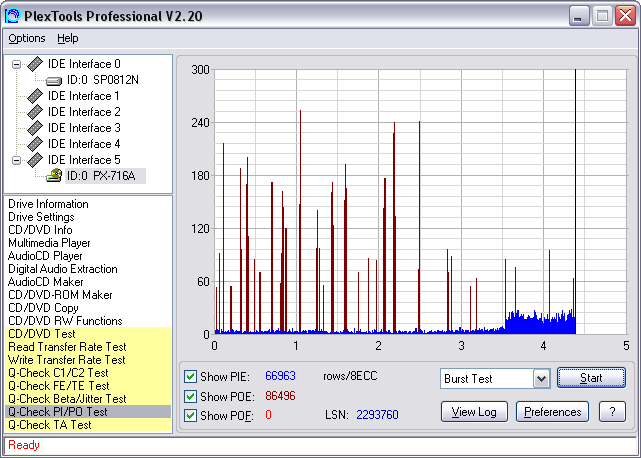The image size is (641, 458).
Task: Select ID:0 SP0812N drive in tree
Action: 103,80
